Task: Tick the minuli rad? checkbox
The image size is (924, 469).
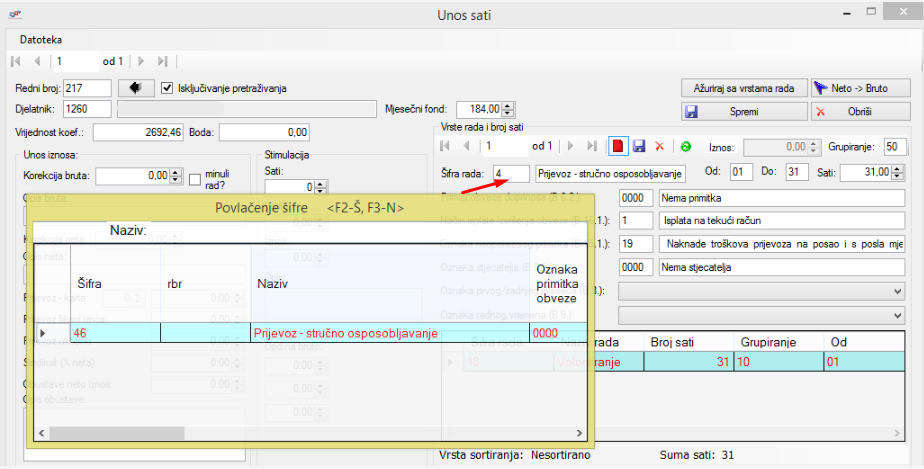Action: [195, 179]
